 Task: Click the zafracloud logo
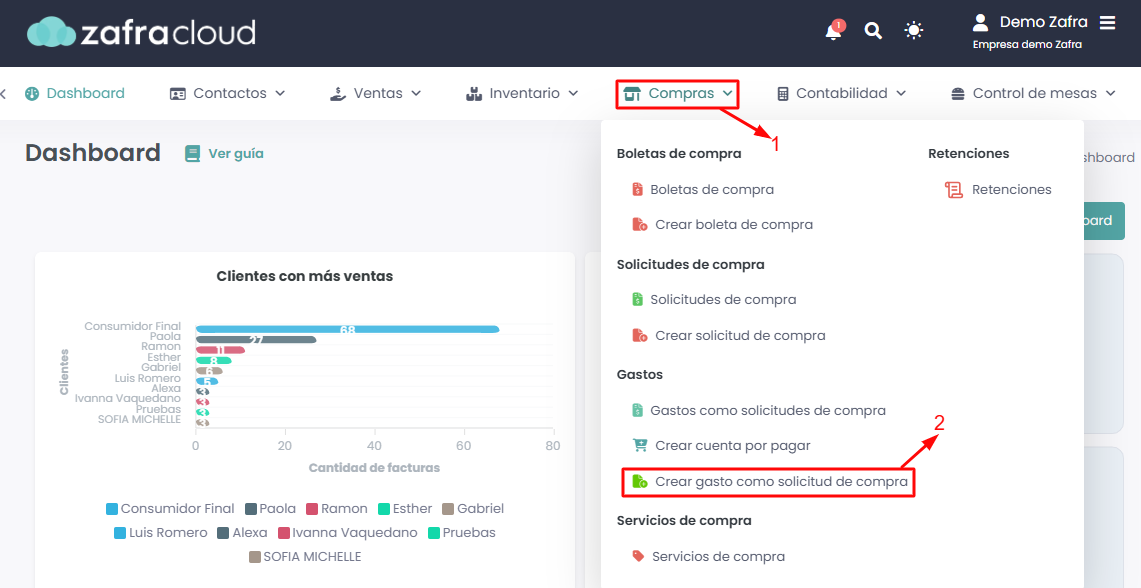141,33
